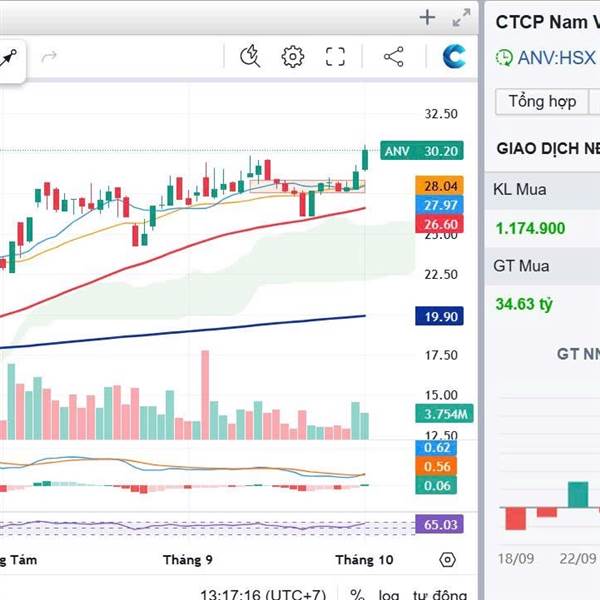Add a new chart with plus icon

point(427,17)
